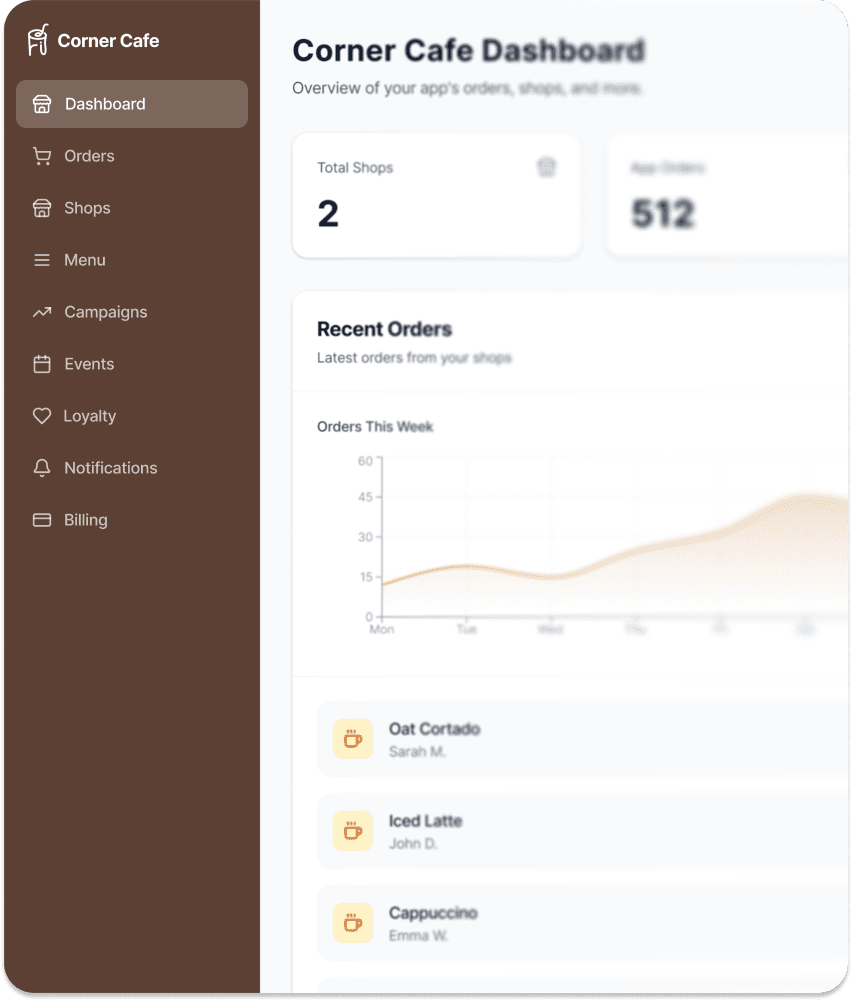Screen dimensions: 852x1001
Task: Click the Orders shopping cart icon
Action: [42, 156]
